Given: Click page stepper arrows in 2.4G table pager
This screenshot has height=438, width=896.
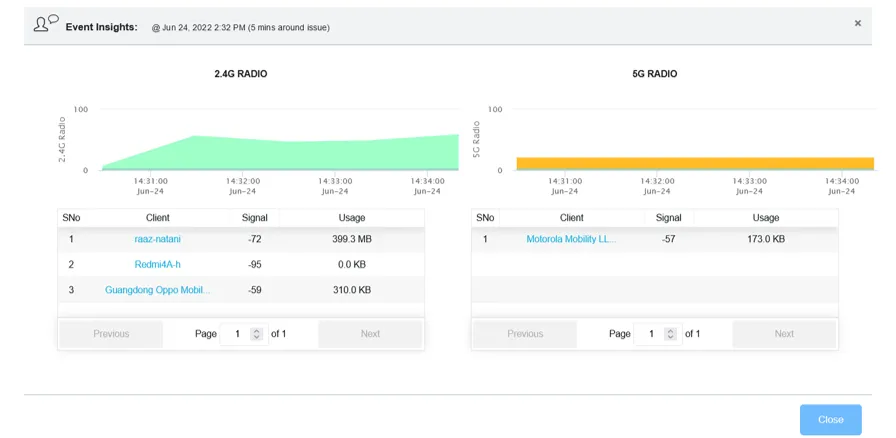Looking at the screenshot, I should (257, 334).
